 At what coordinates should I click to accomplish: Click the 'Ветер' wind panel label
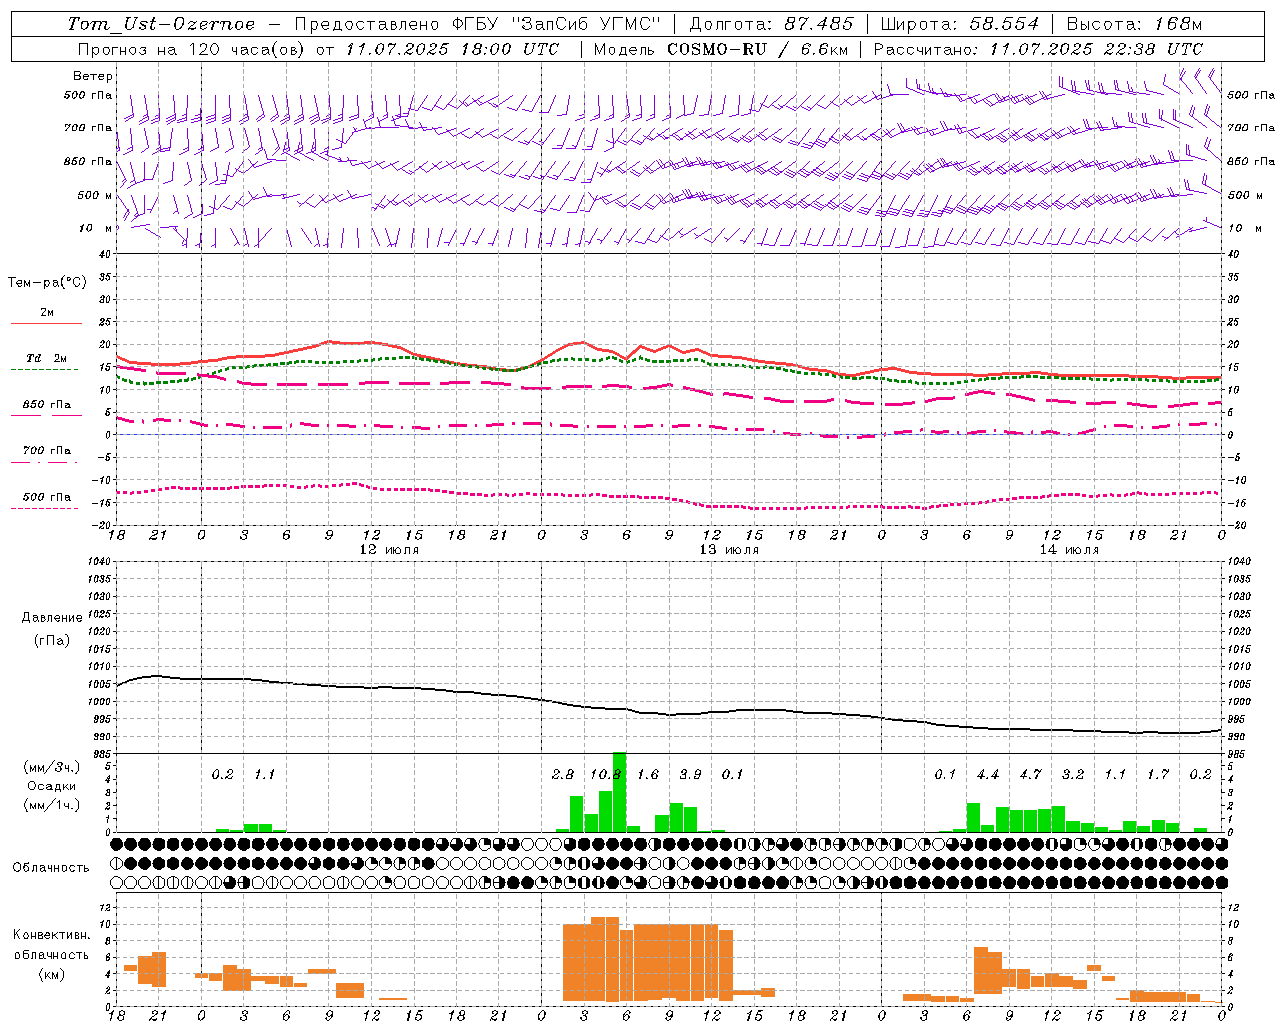coord(93,76)
